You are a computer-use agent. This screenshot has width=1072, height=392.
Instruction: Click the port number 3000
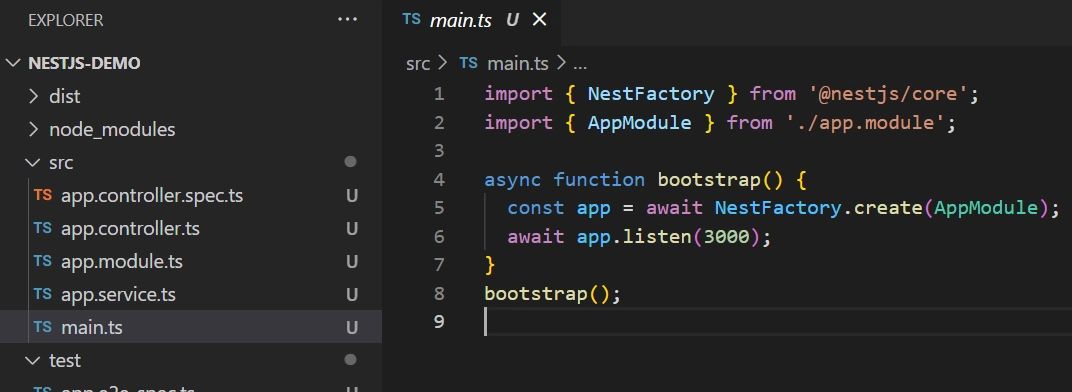click(726, 237)
